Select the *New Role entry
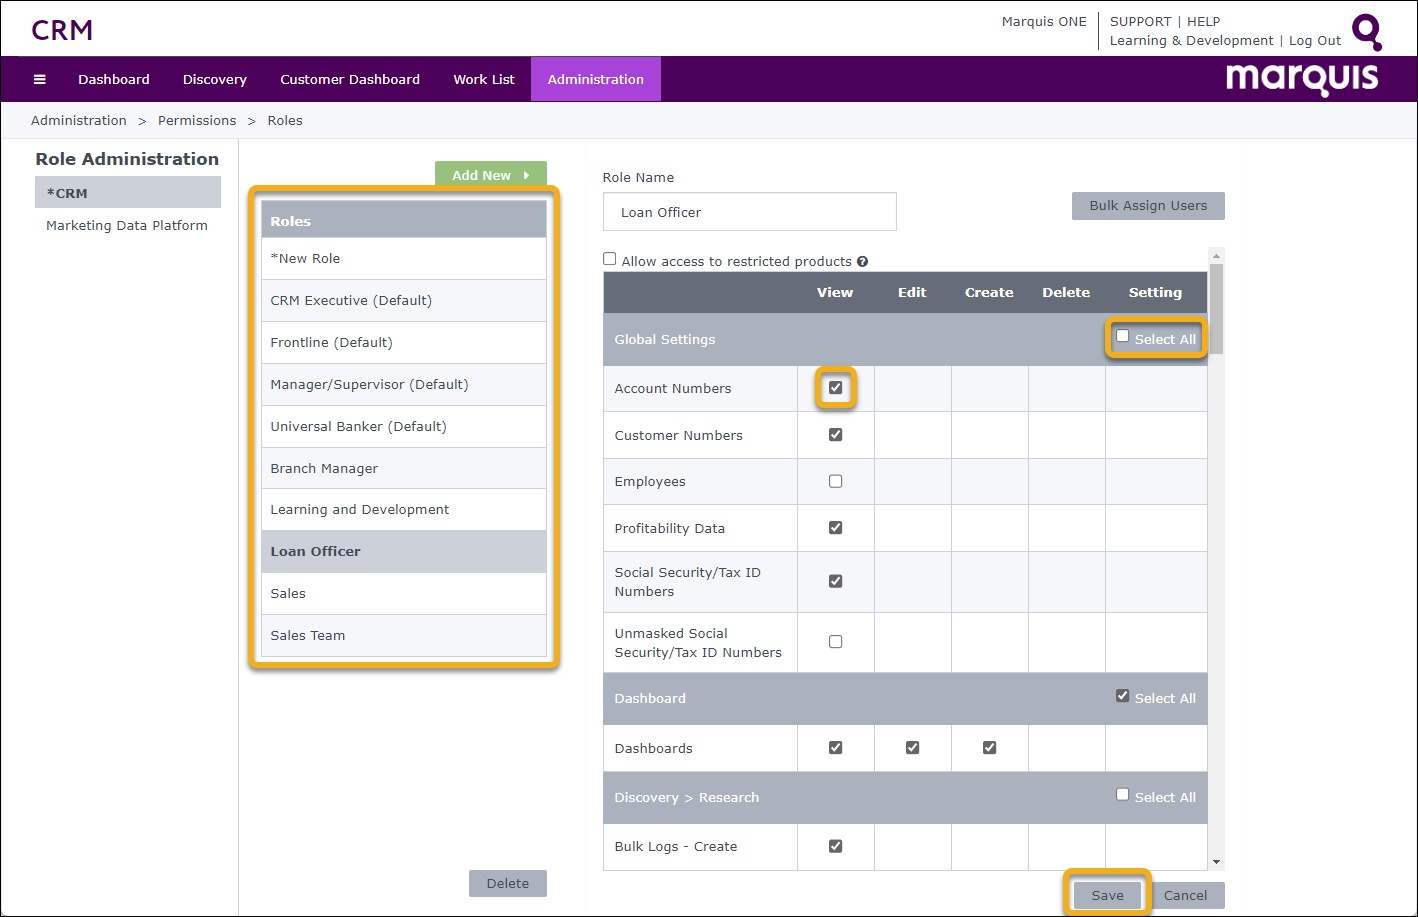The width and height of the screenshot is (1418, 917). coord(404,258)
